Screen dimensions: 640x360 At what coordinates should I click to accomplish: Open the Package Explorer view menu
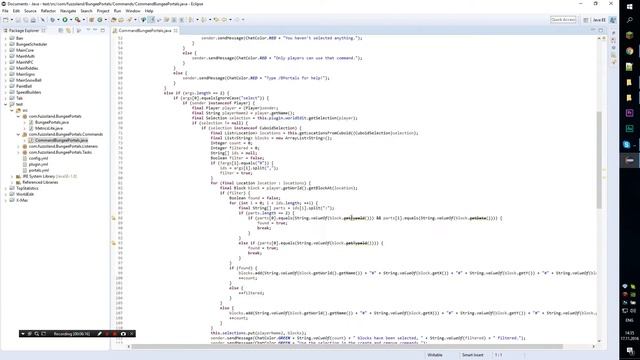coord(88,31)
